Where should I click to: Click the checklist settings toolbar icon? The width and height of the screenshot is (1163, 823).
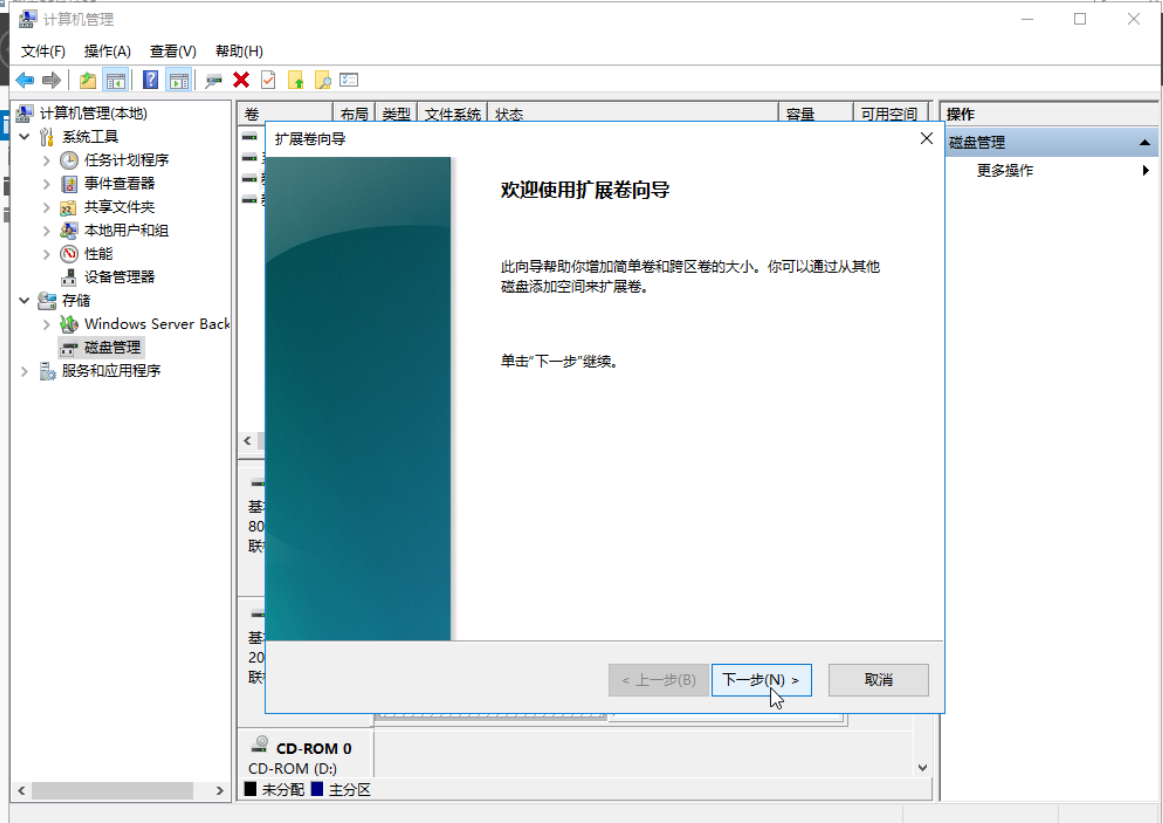click(x=349, y=80)
